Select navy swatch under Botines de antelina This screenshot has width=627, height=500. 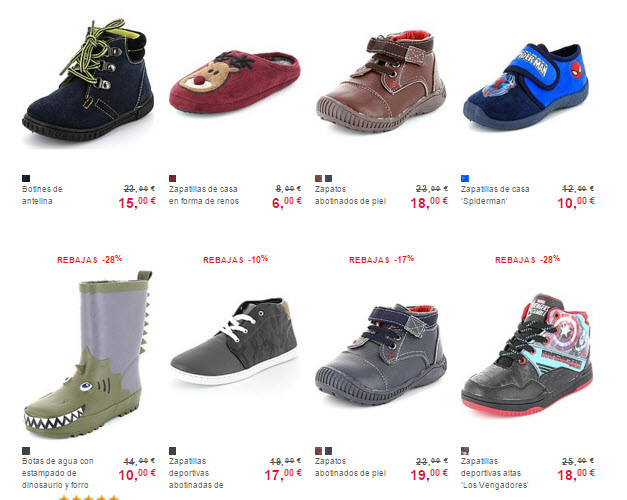click(x=26, y=178)
